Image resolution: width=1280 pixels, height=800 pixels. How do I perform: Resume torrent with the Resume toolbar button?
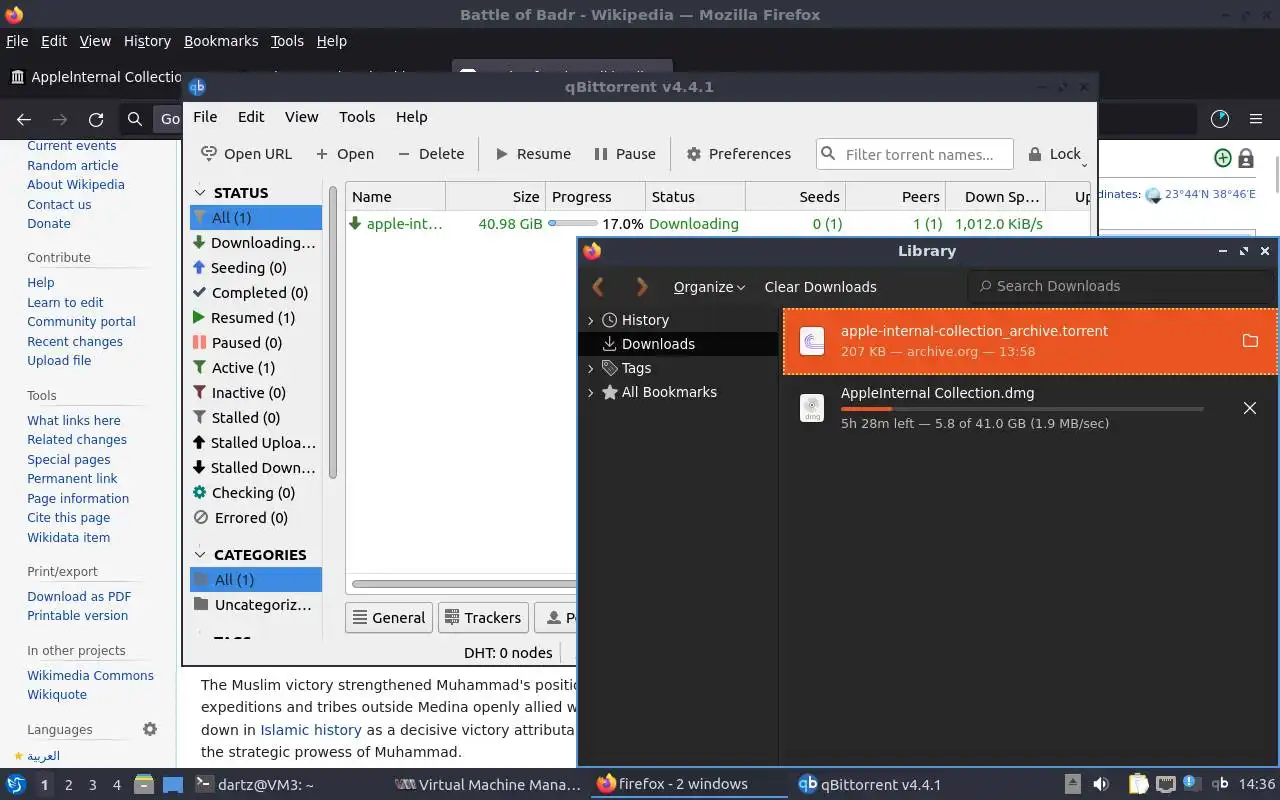533,154
